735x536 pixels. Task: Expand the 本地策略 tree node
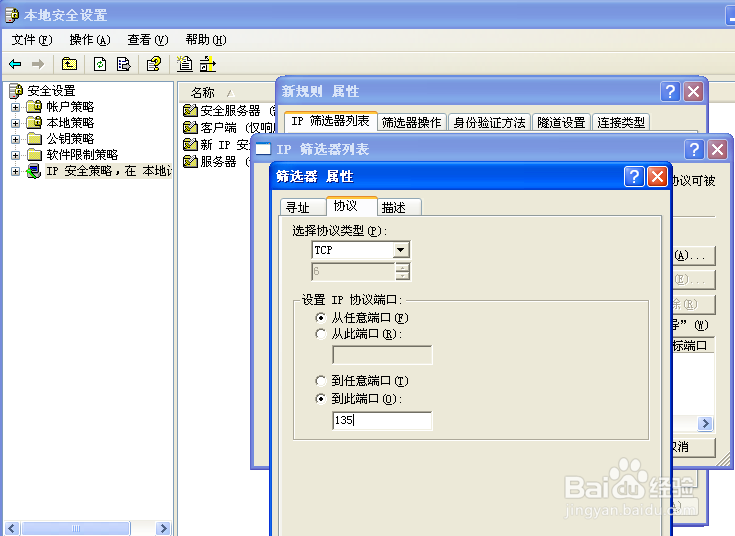click(x=15, y=123)
